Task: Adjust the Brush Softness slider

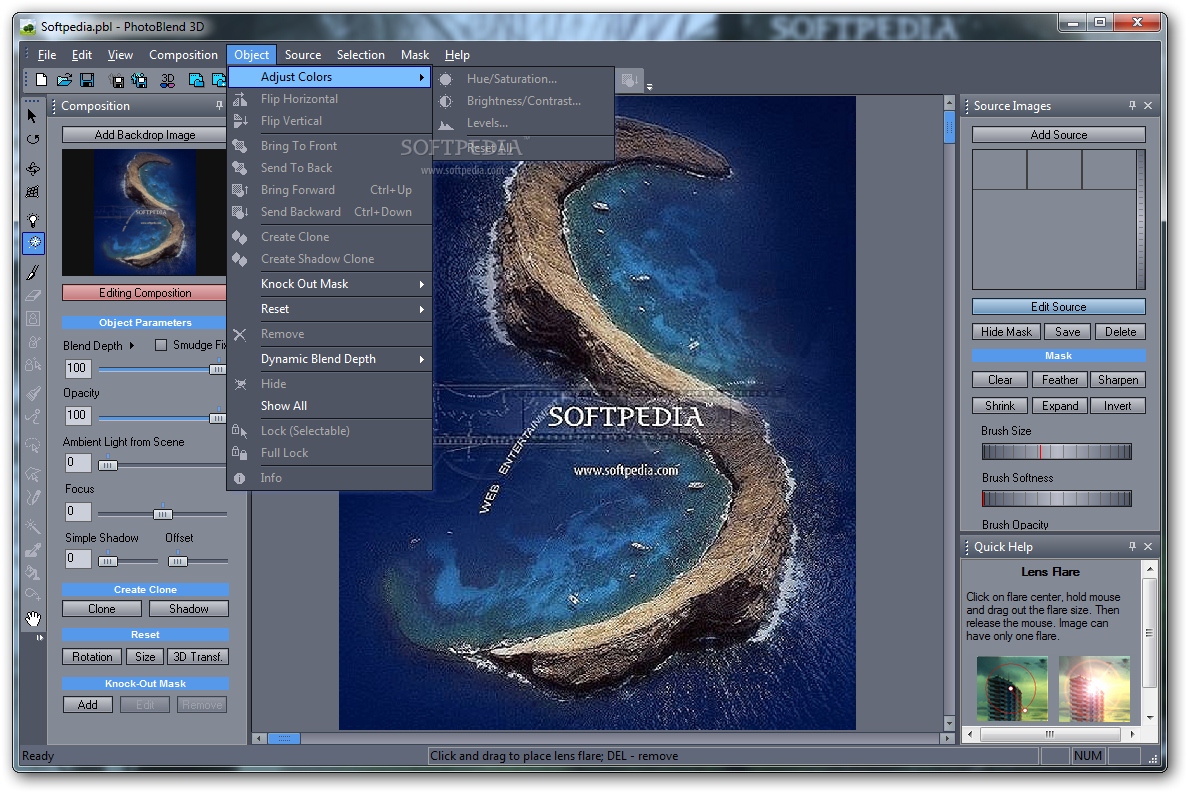Action: pos(1056,498)
